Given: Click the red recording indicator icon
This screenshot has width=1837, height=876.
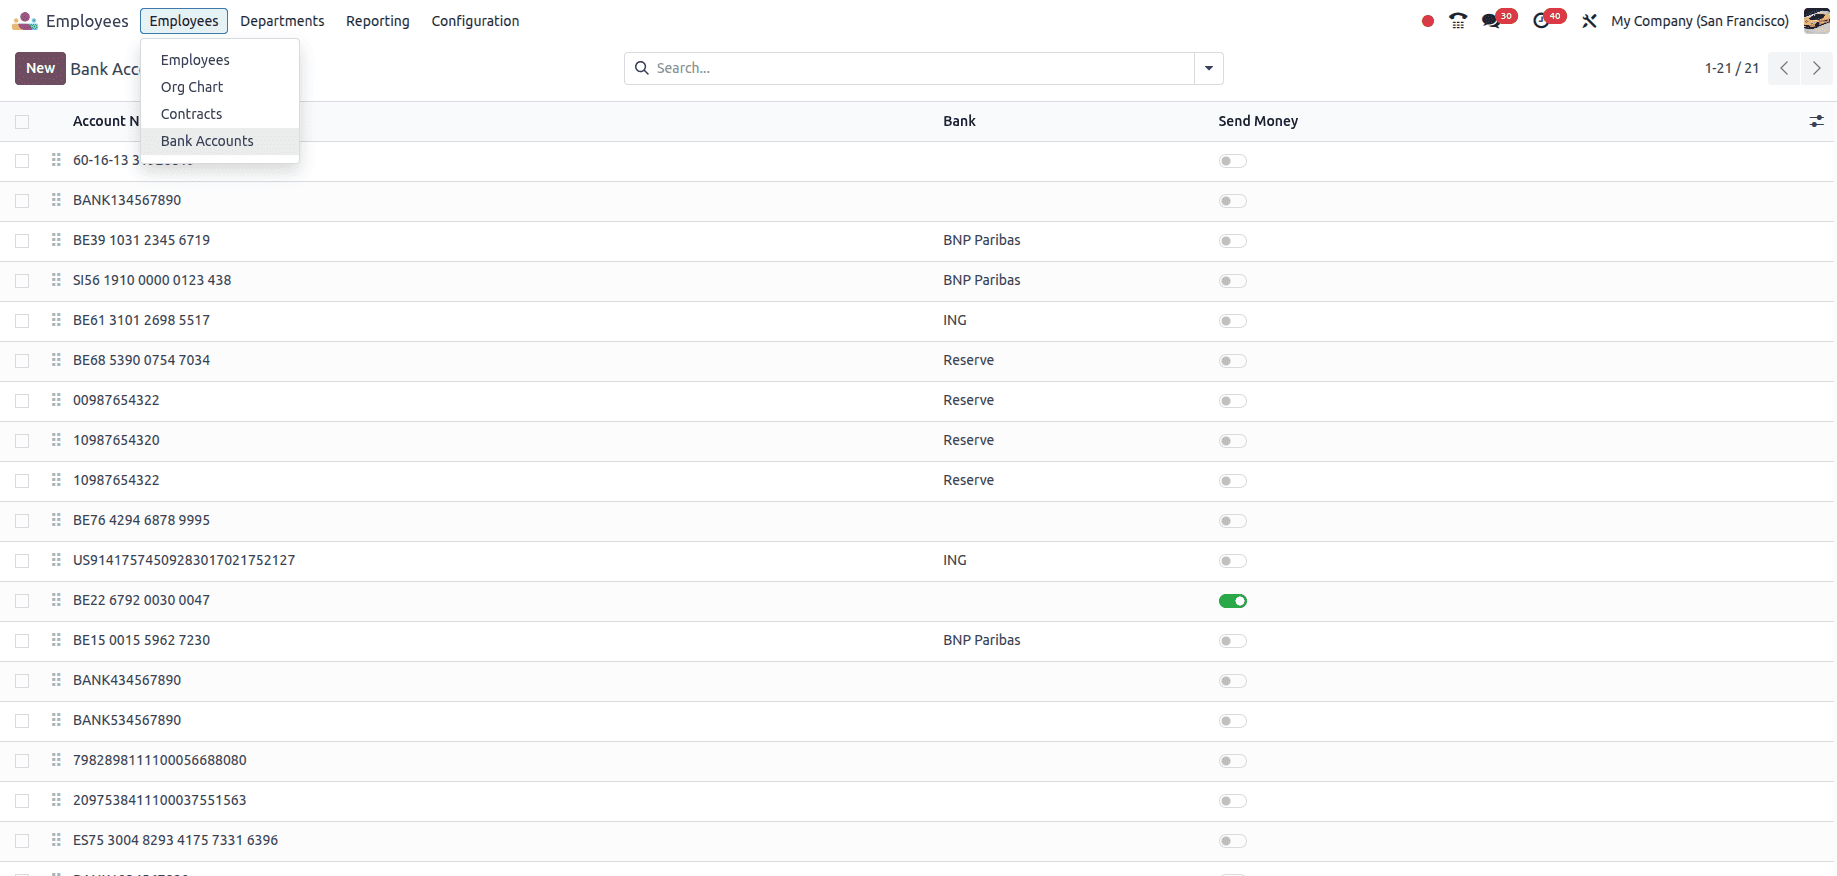Looking at the screenshot, I should click(x=1428, y=21).
